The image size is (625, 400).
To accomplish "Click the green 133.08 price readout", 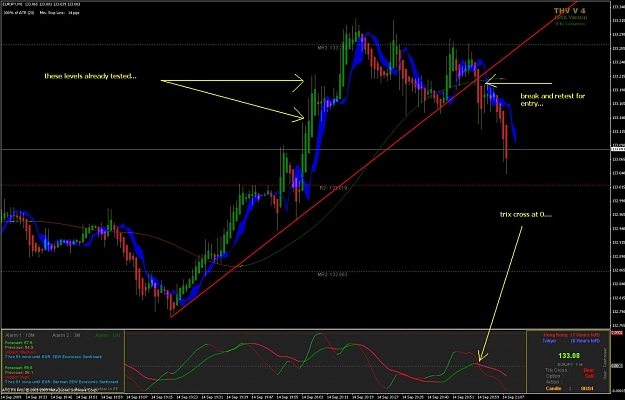I will (x=569, y=356).
